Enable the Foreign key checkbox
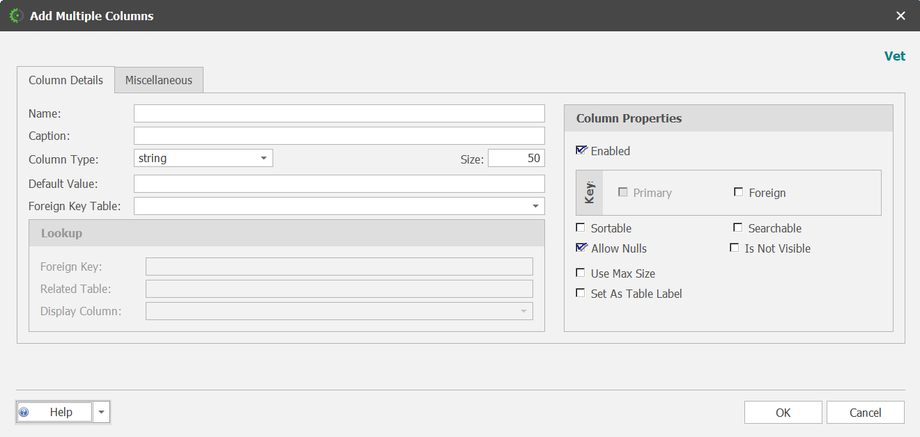The height and width of the screenshot is (437, 920). click(x=739, y=192)
